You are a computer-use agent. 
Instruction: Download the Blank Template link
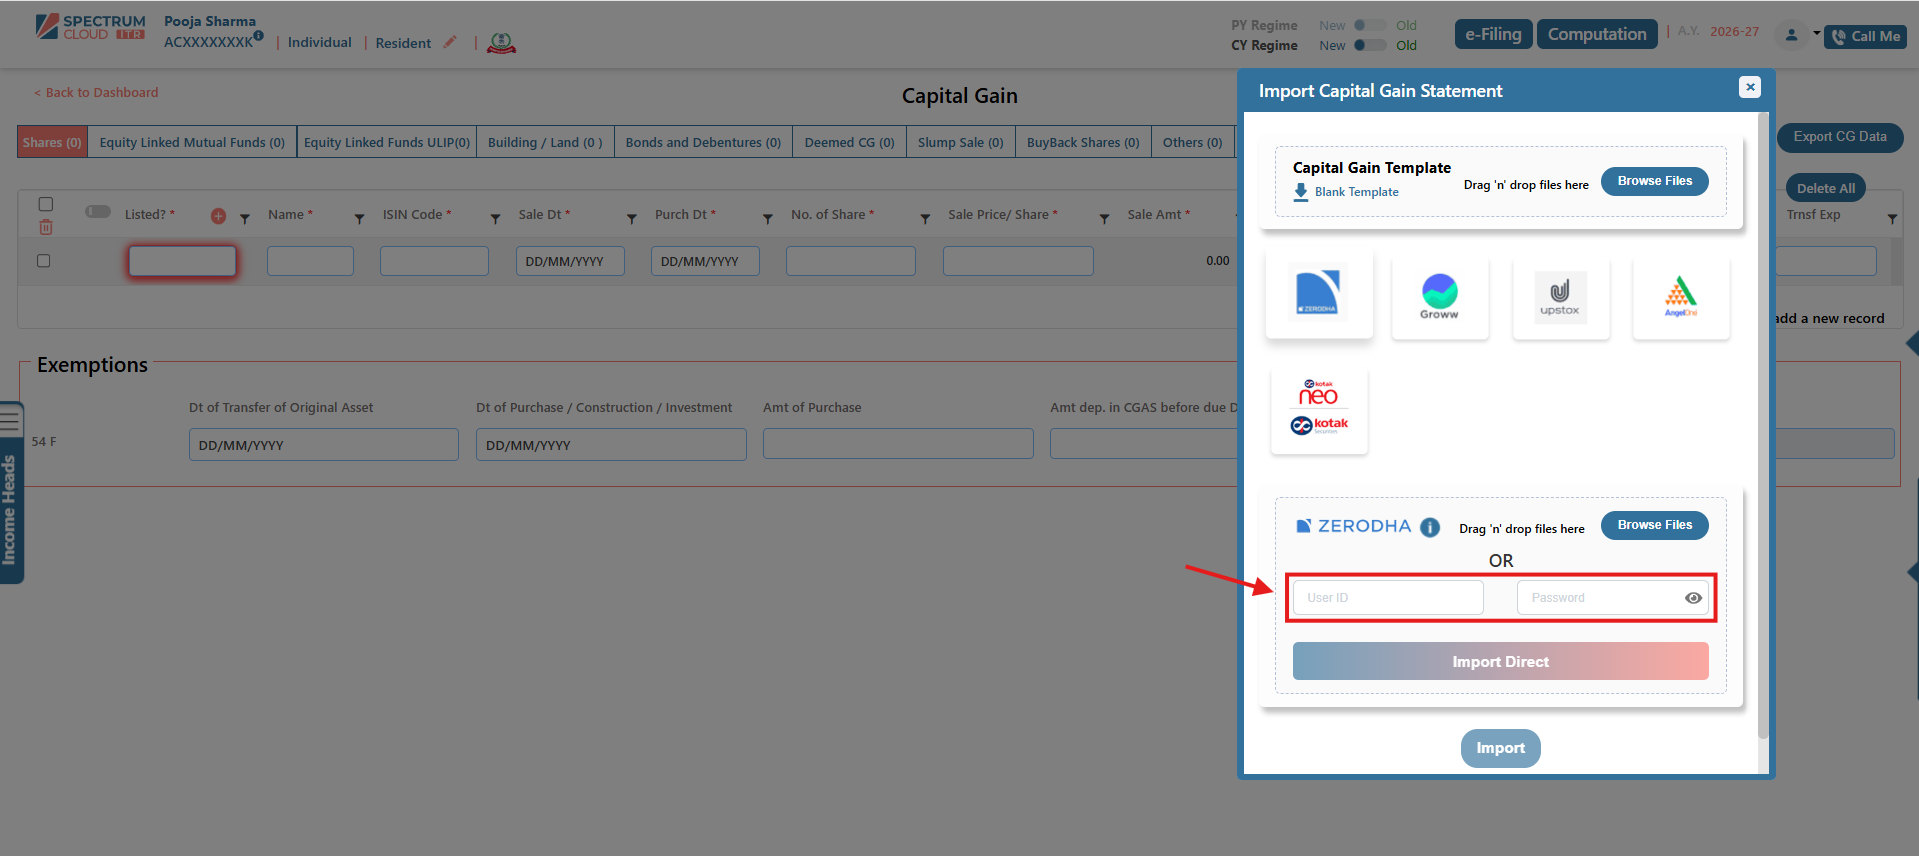coord(1355,192)
